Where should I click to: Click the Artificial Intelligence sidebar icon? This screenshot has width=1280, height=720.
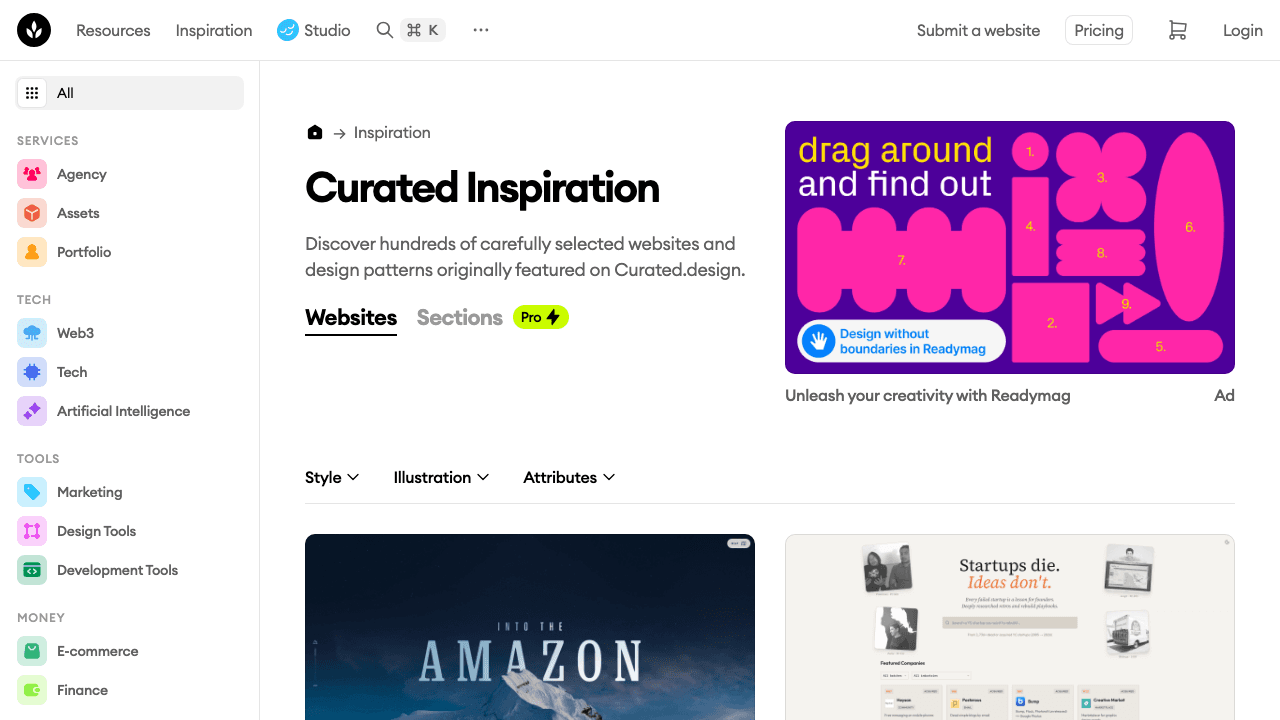point(32,411)
